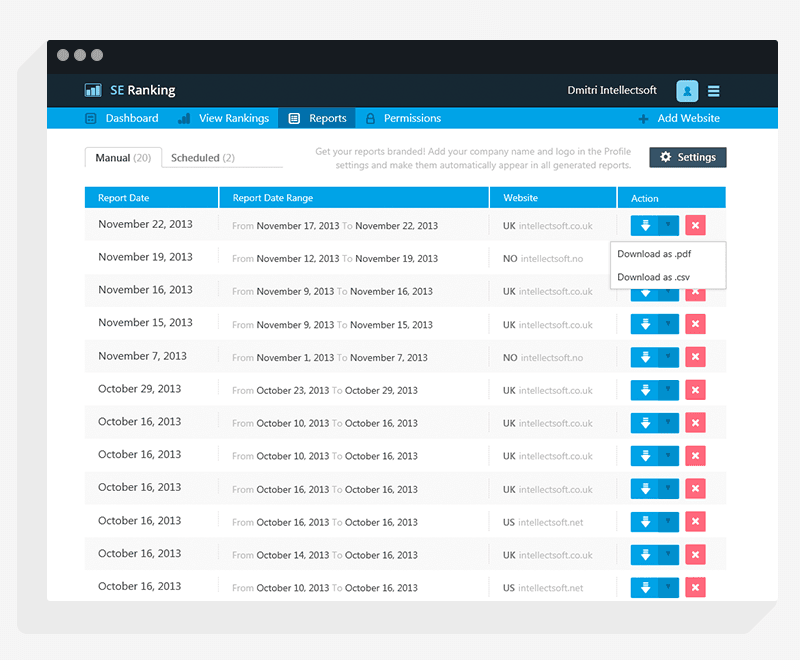800x660 pixels.
Task: Click the Settings button
Action: pos(688,157)
